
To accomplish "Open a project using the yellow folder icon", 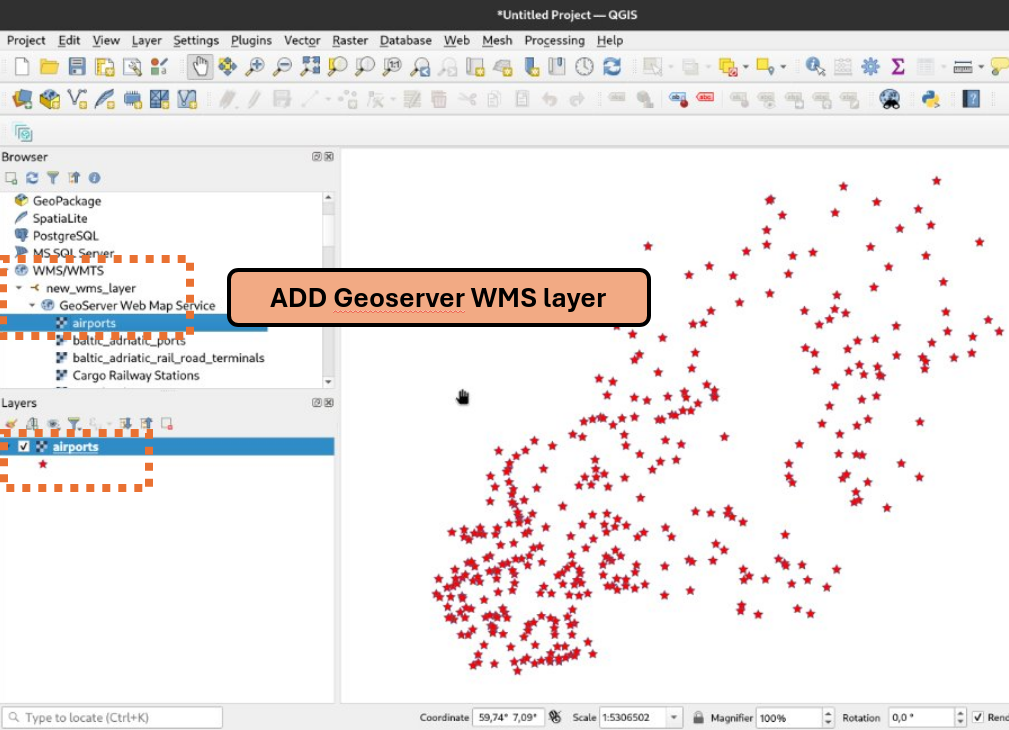I will coord(50,66).
